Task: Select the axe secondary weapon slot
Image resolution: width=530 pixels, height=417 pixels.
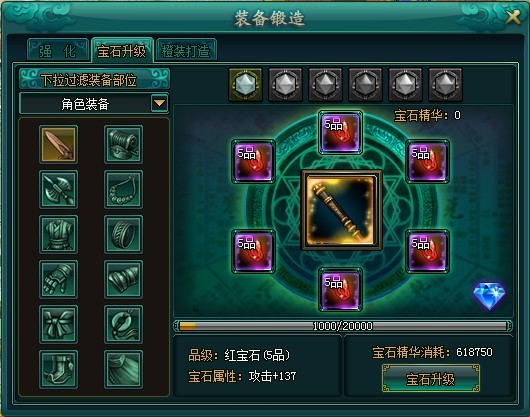Action: tap(58, 189)
